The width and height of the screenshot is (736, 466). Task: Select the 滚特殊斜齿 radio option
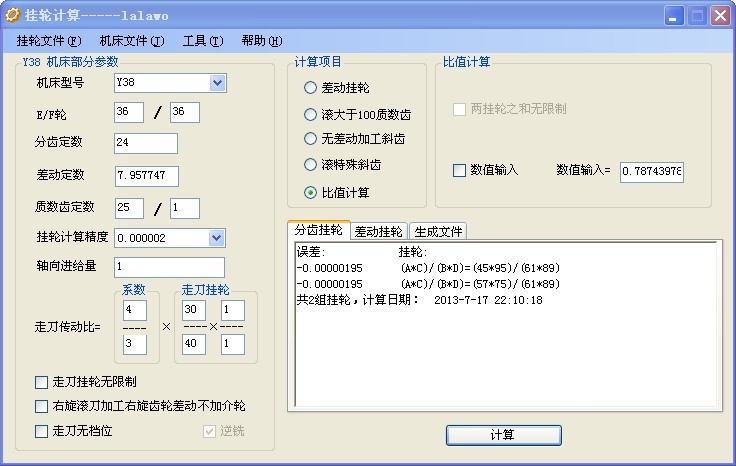[310, 165]
